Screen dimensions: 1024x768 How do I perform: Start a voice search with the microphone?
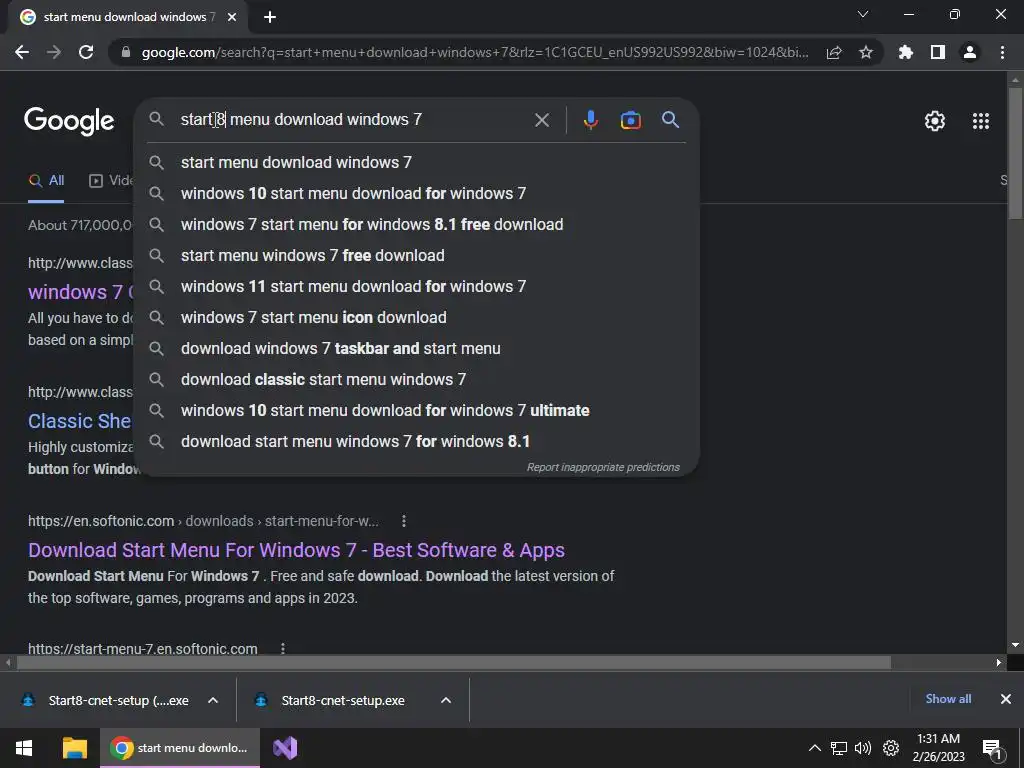[x=590, y=120]
